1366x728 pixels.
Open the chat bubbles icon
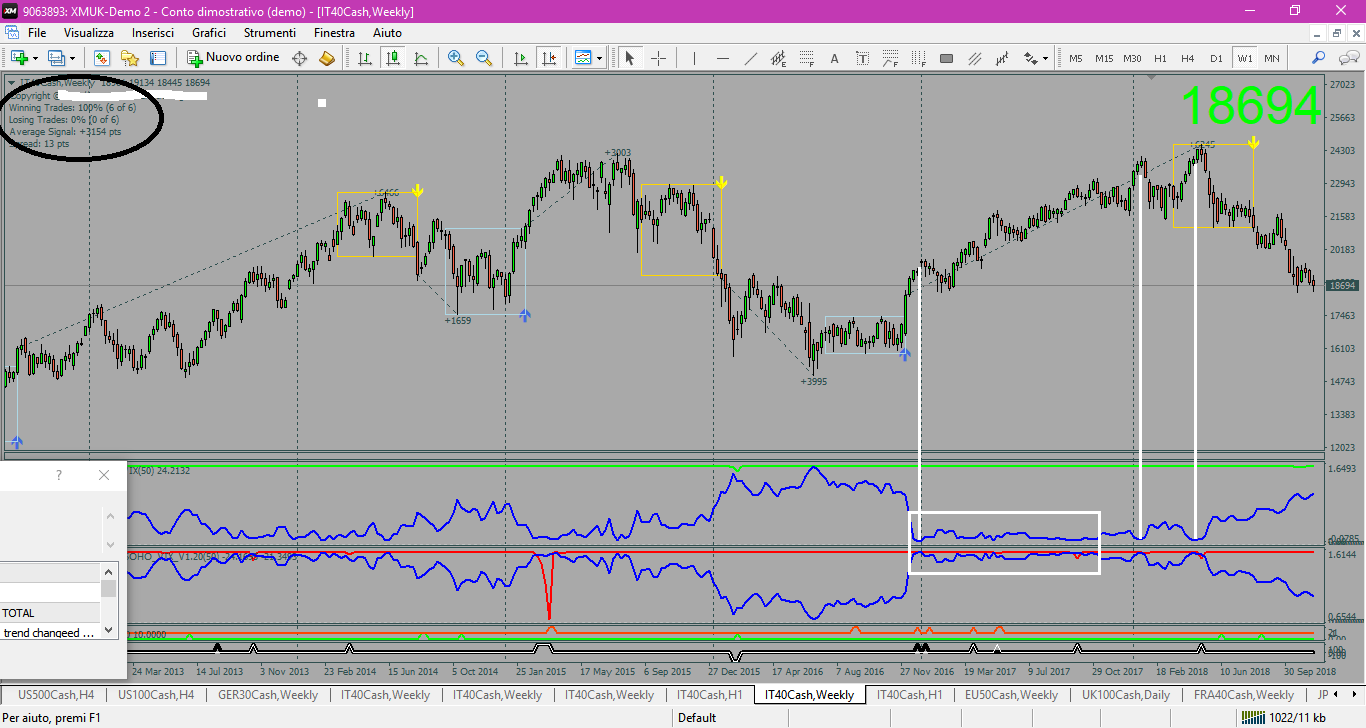(1347, 58)
